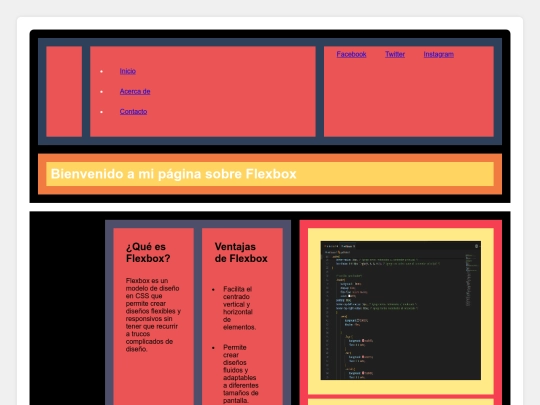
Task: Visit the Facebook link
Action: (351, 54)
